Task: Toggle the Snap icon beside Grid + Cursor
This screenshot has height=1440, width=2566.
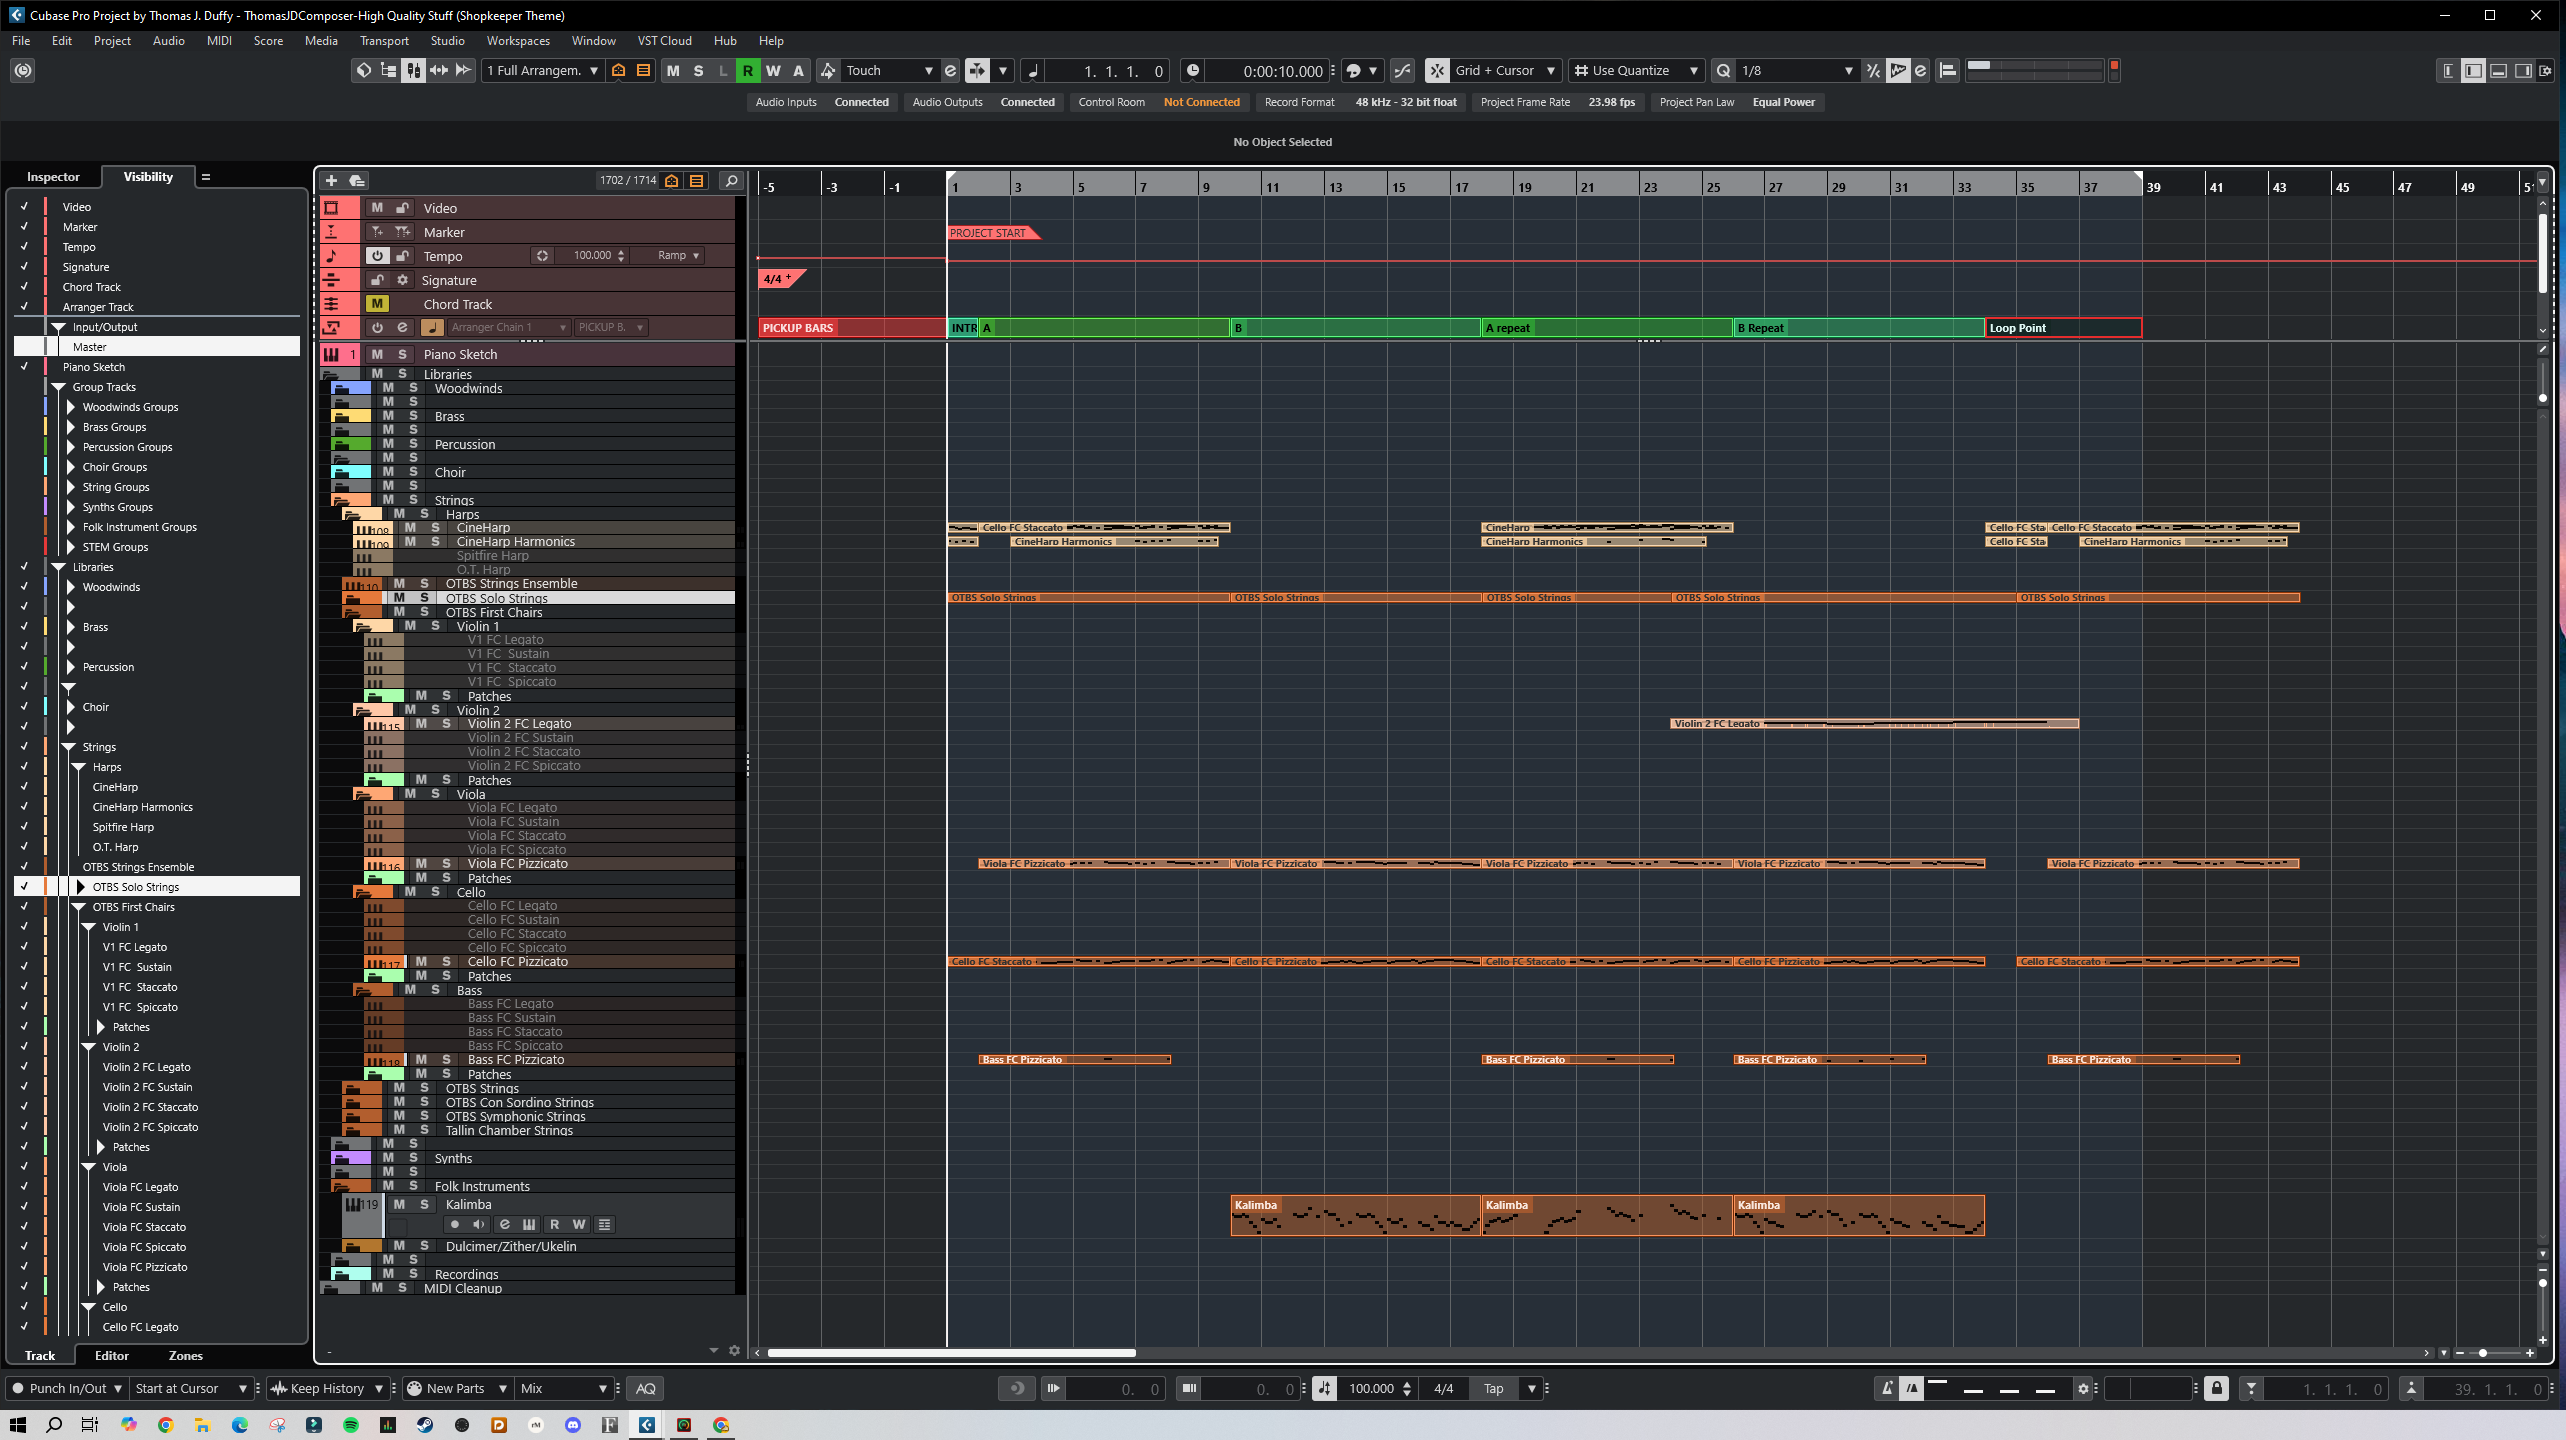Action: point(1437,71)
